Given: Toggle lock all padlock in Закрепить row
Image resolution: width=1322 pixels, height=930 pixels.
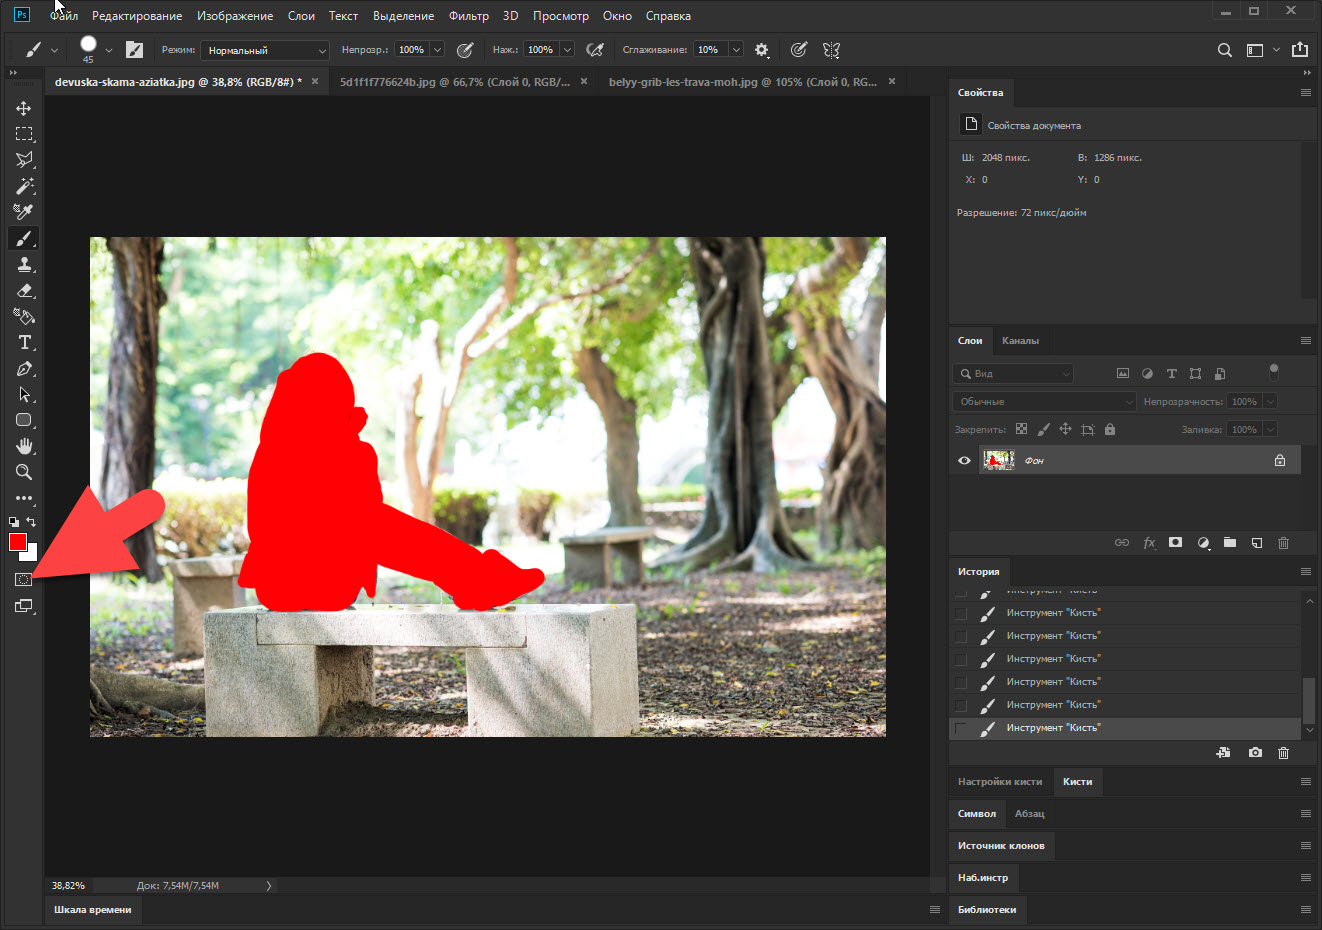Looking at the screenshot, I should [1110, 429].
